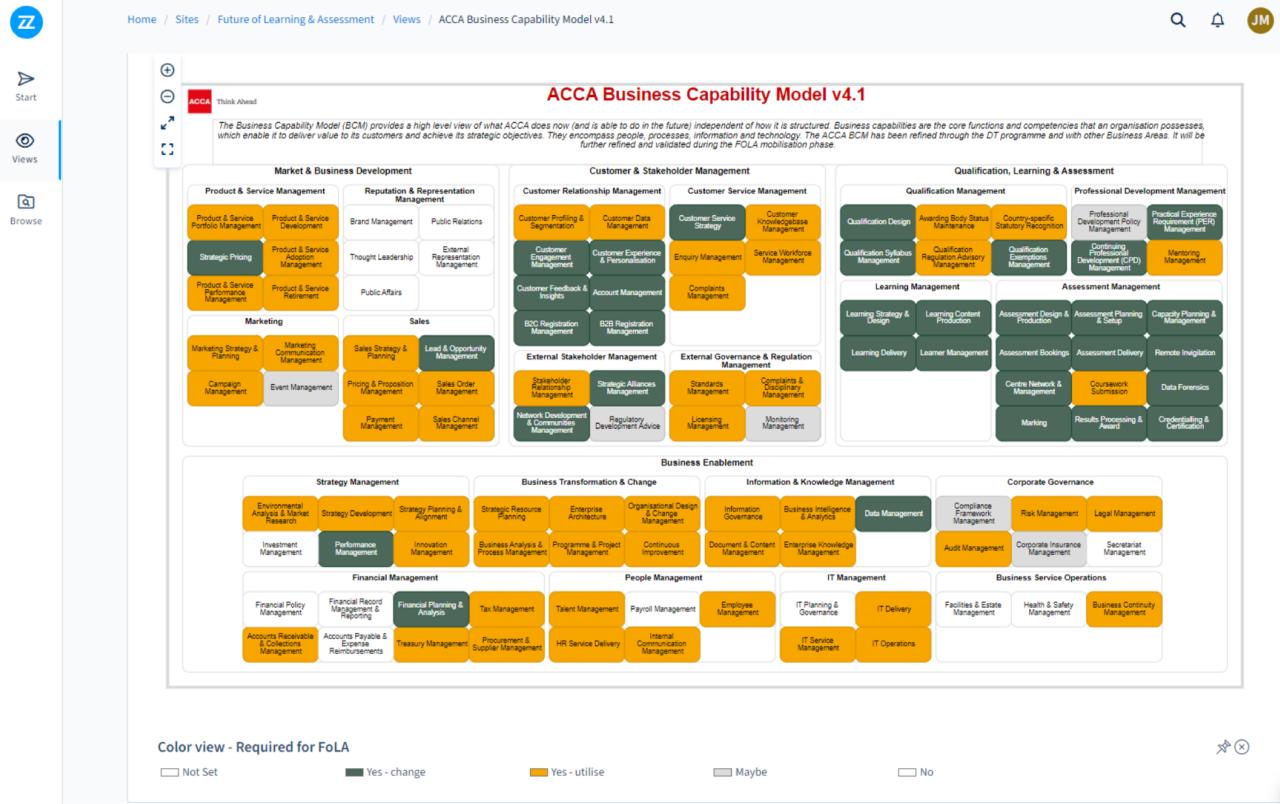Click the ACCA Think Ahead logo
This screenshot has width=1280, height=804.
(222, 101)
